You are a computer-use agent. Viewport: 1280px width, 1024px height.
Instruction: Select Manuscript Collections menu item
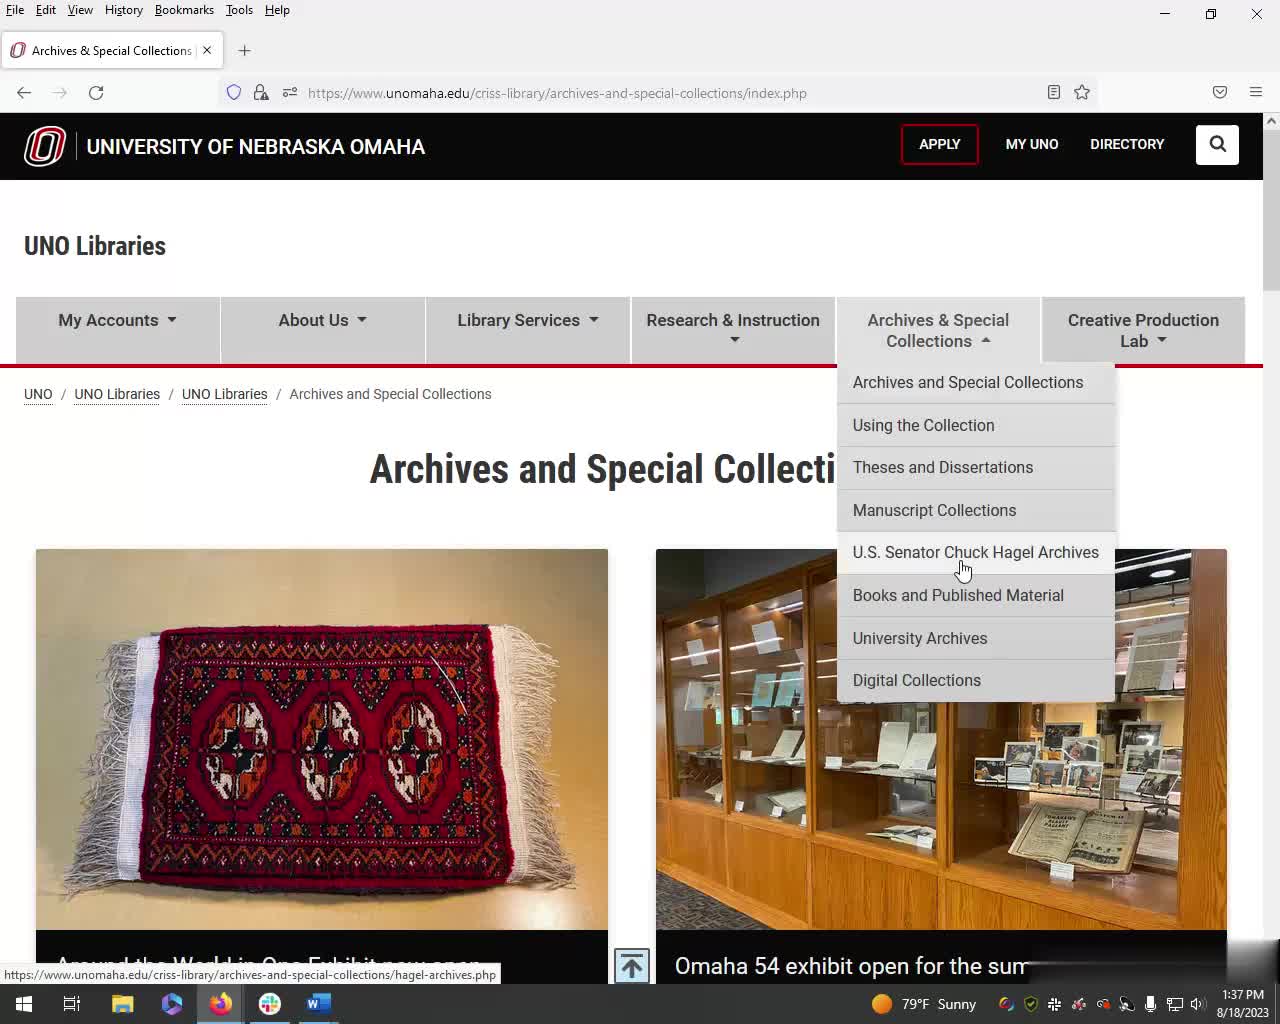click(976, 510)
